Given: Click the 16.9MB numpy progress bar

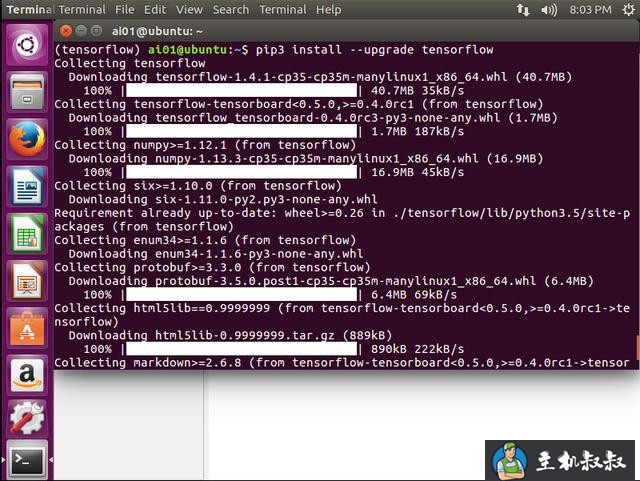Looking at the screenshot, I should coord(241,172).
